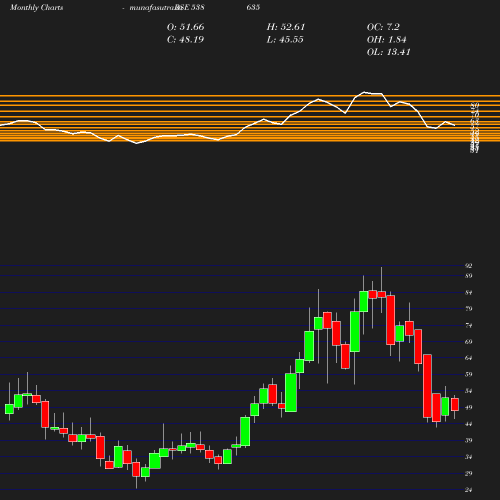Image resolution: width=500 pixels, height=500 pixels.
Task: Click the most recent red candlestick
Action: click(455, 404)
